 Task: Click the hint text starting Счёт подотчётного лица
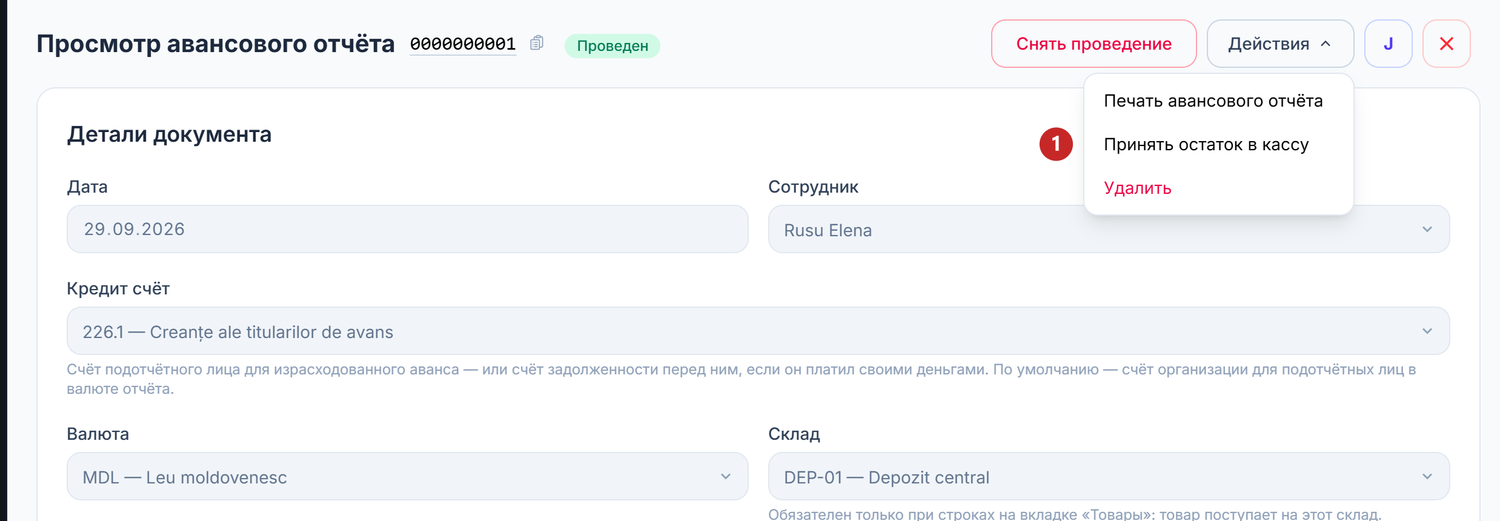tap(741, 379)
